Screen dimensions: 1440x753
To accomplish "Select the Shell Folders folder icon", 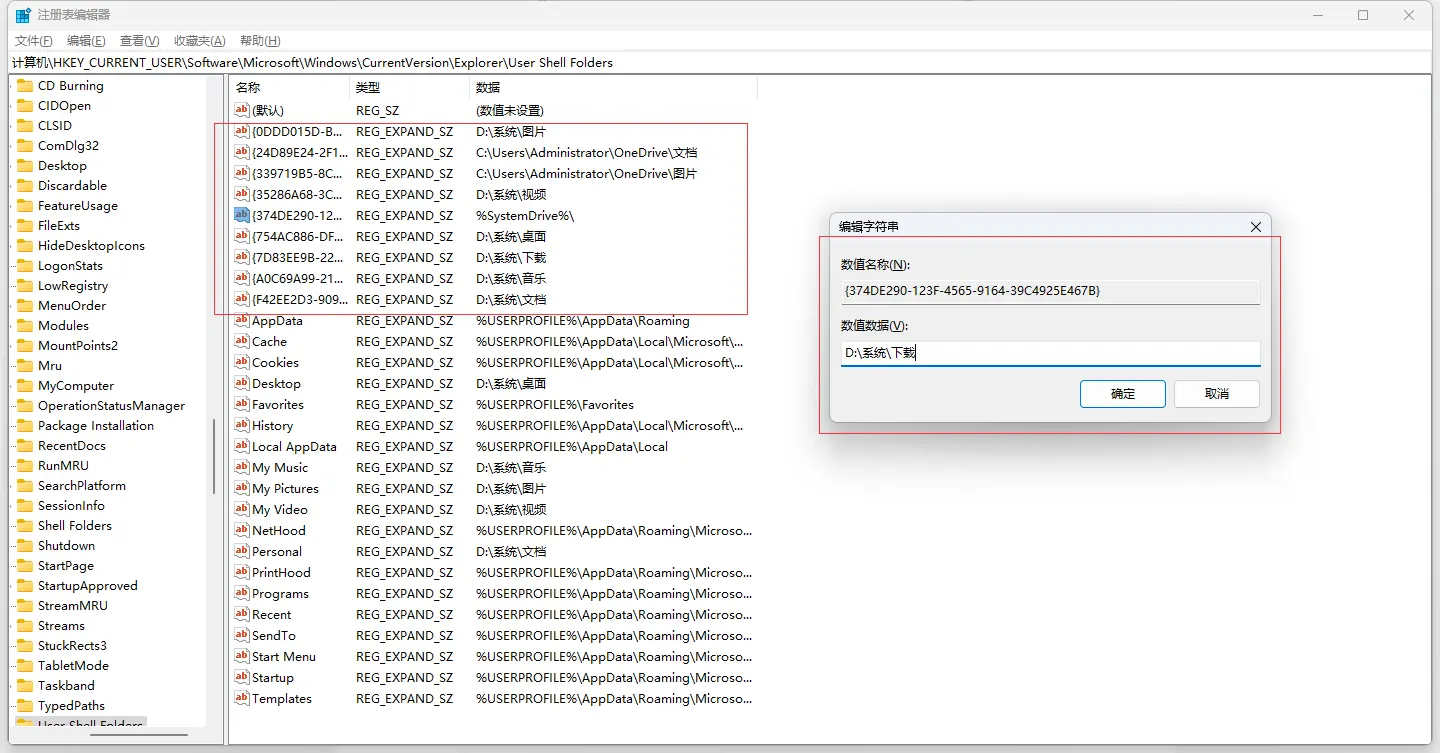I will [25, 526].
